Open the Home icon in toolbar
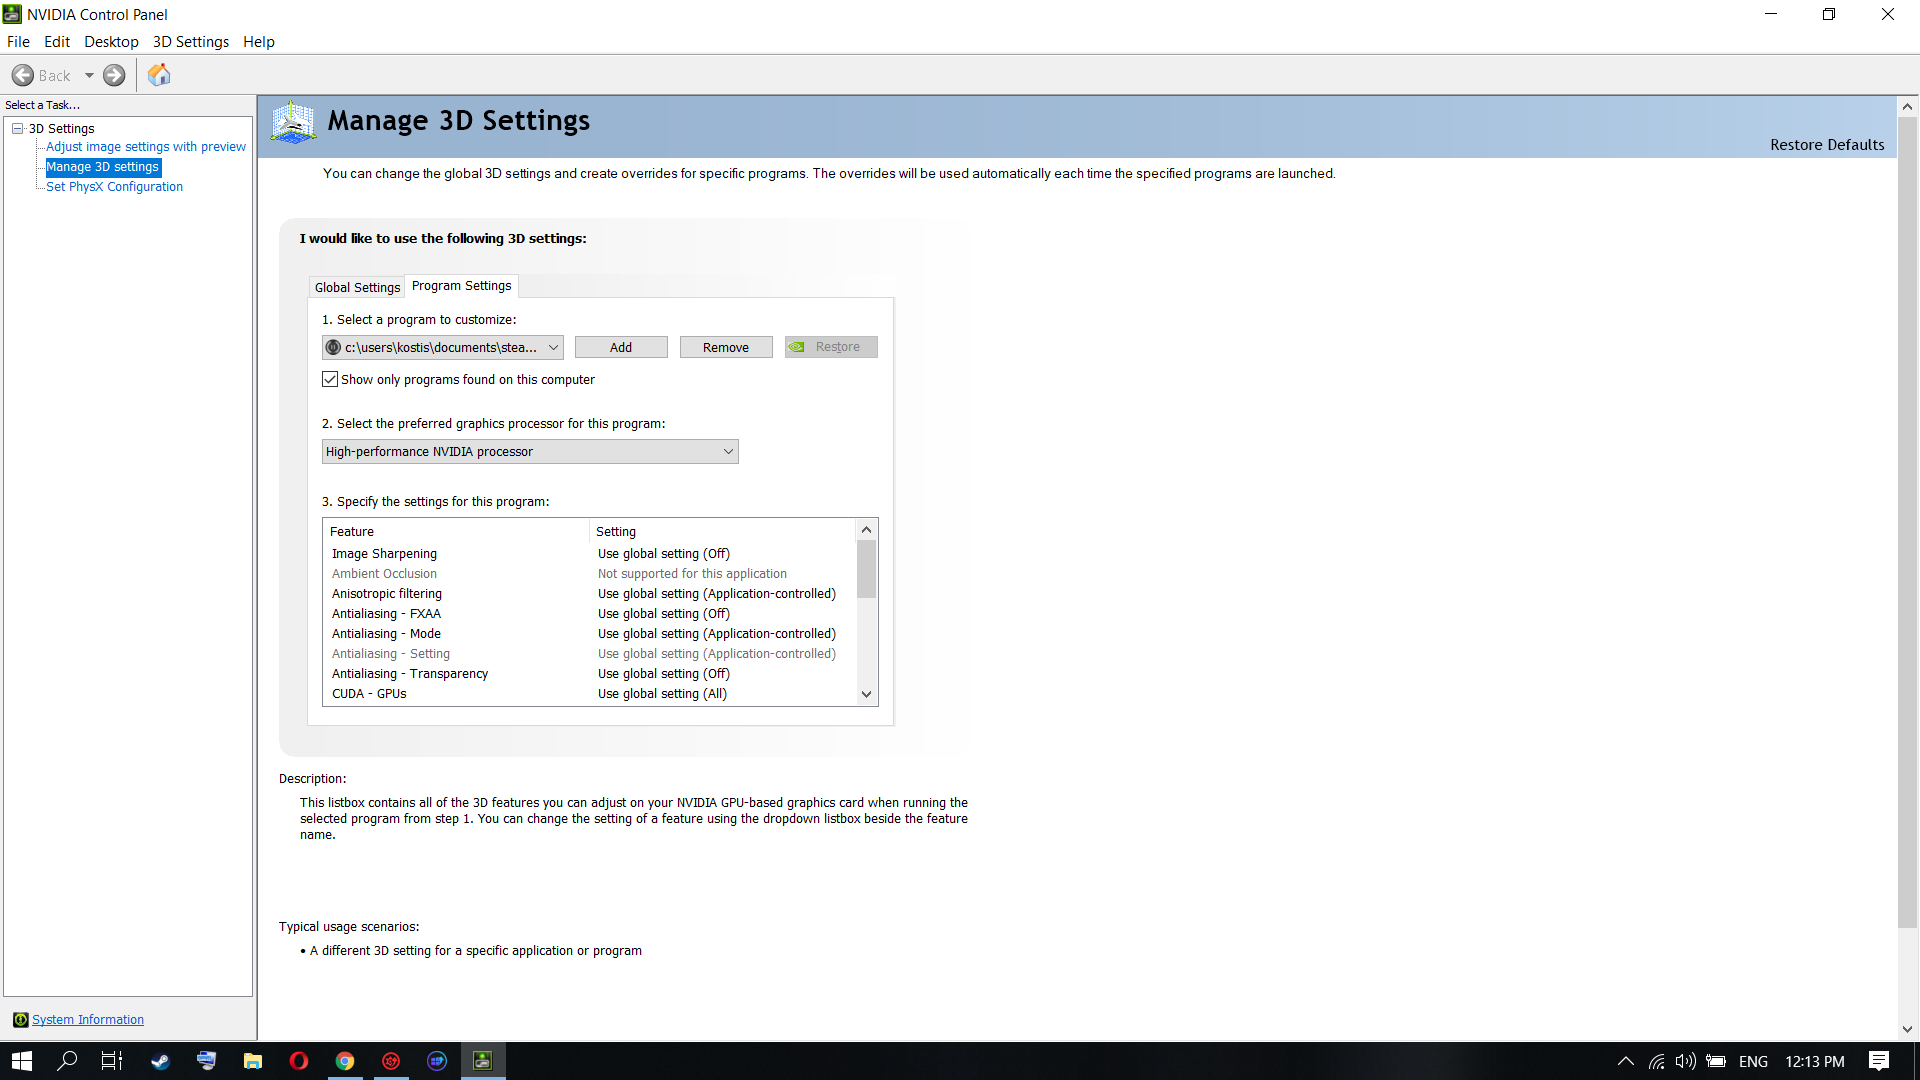The height and width of the screenshot is (1080, 1920). [x=159, y=75]
